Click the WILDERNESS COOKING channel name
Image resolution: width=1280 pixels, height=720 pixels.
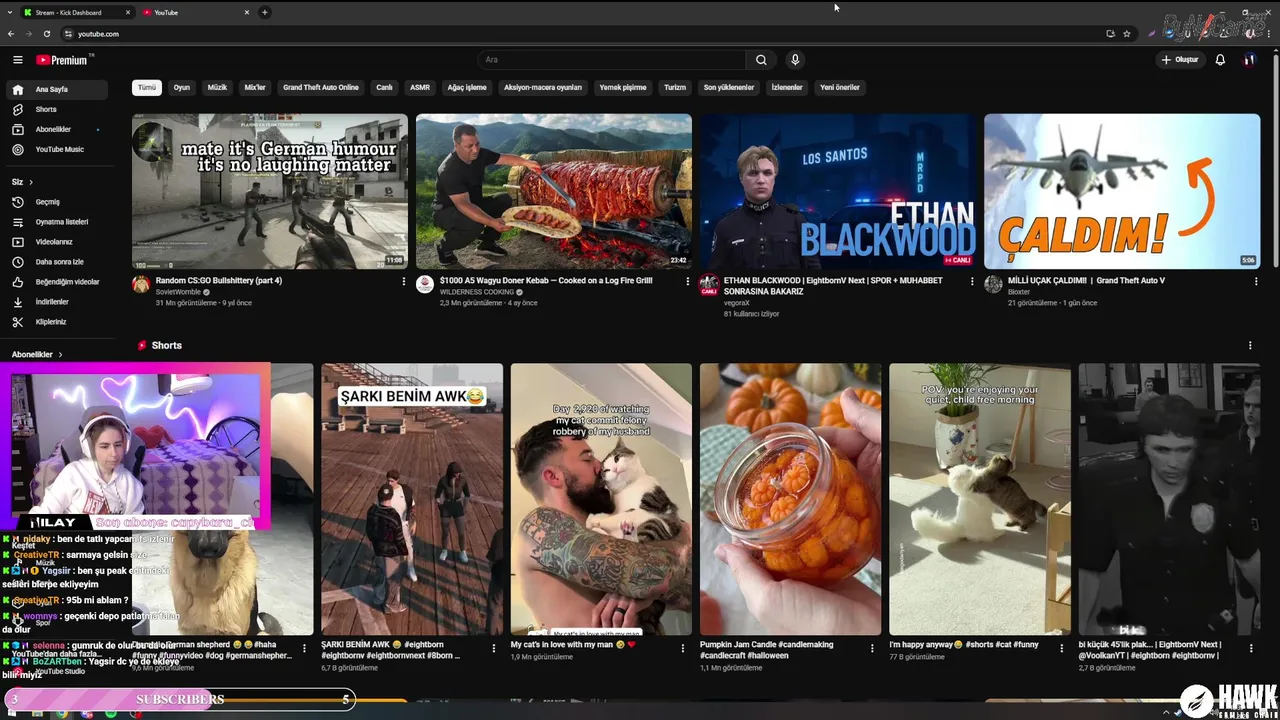[477, 292]
